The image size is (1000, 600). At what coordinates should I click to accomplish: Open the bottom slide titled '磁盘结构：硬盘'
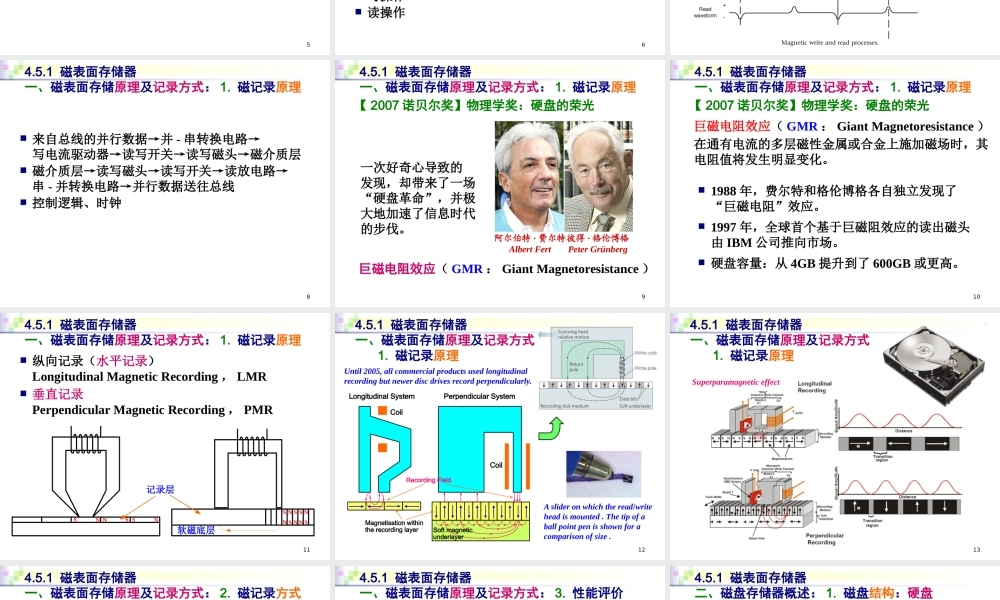pos(835,583)
